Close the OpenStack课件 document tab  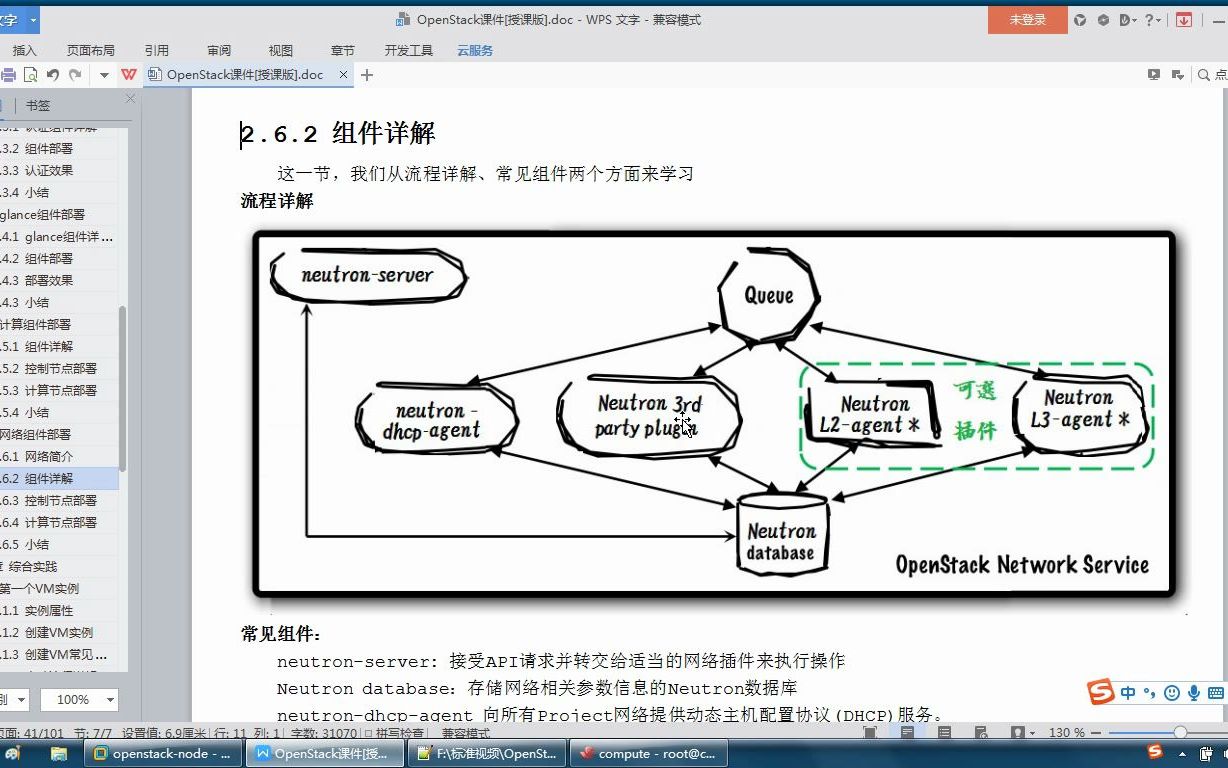(343, 75)
